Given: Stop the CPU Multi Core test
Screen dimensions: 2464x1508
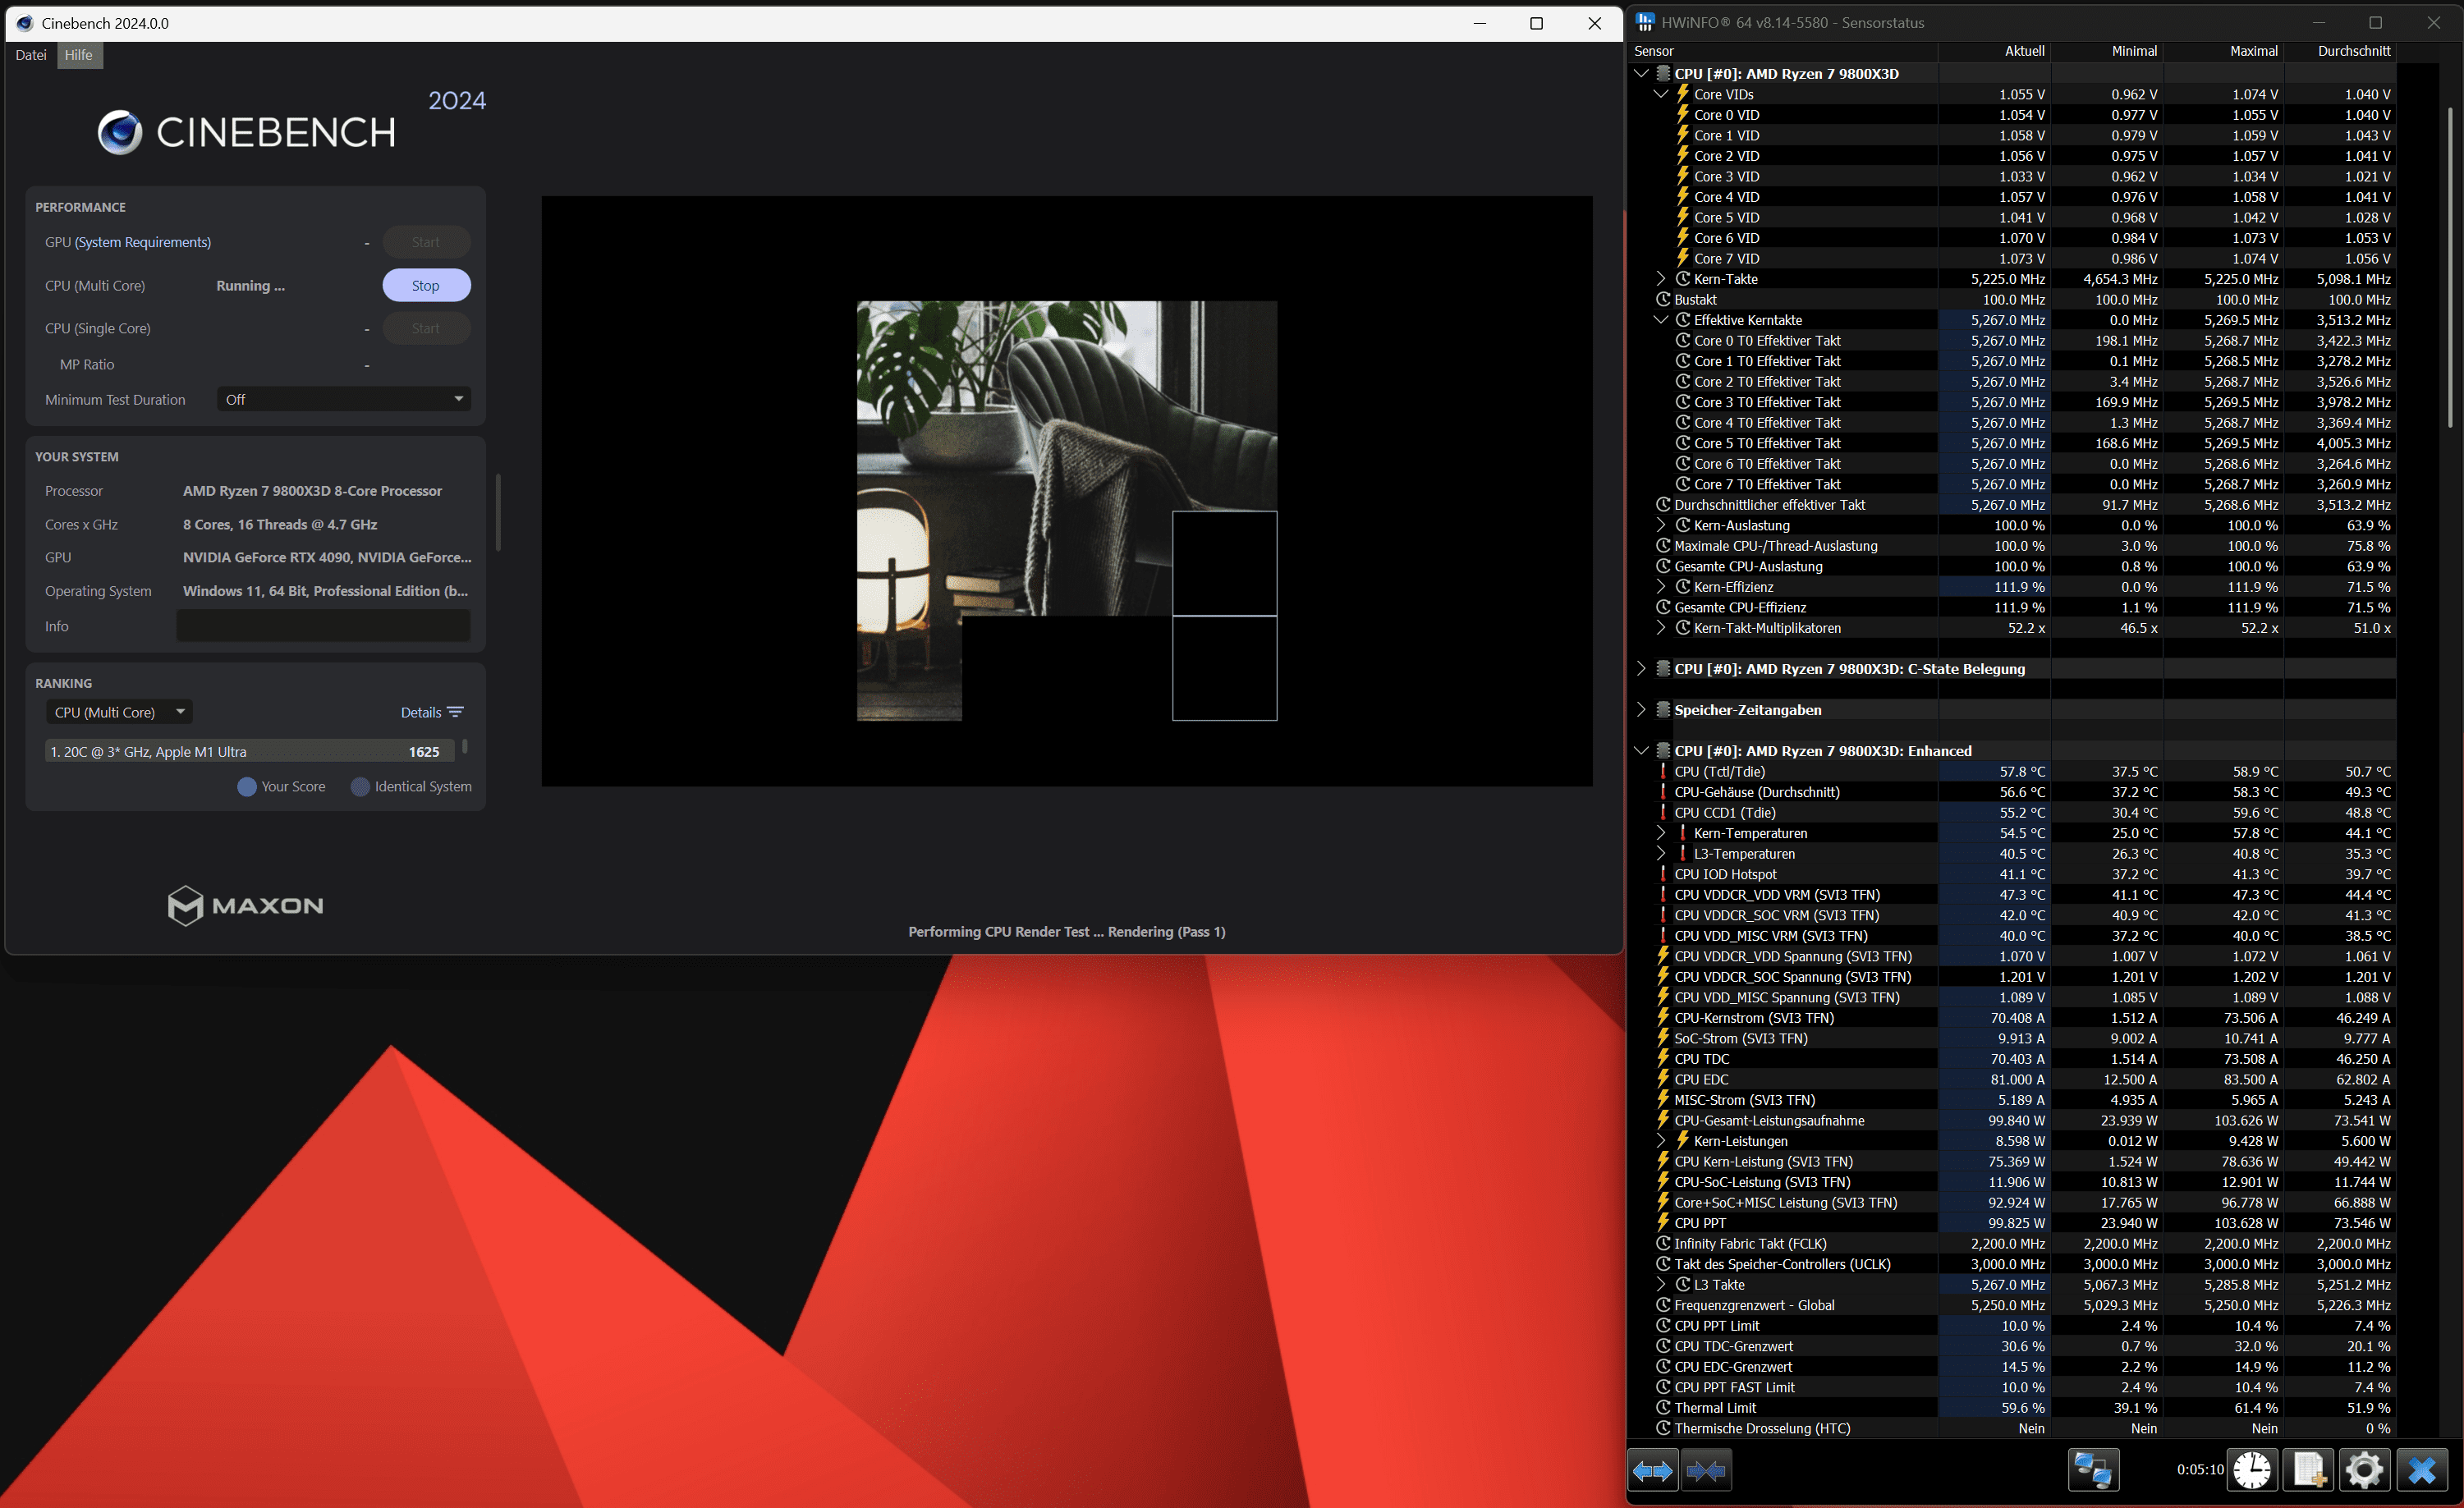Looking at the screenshot, I should tap(426, 285).
